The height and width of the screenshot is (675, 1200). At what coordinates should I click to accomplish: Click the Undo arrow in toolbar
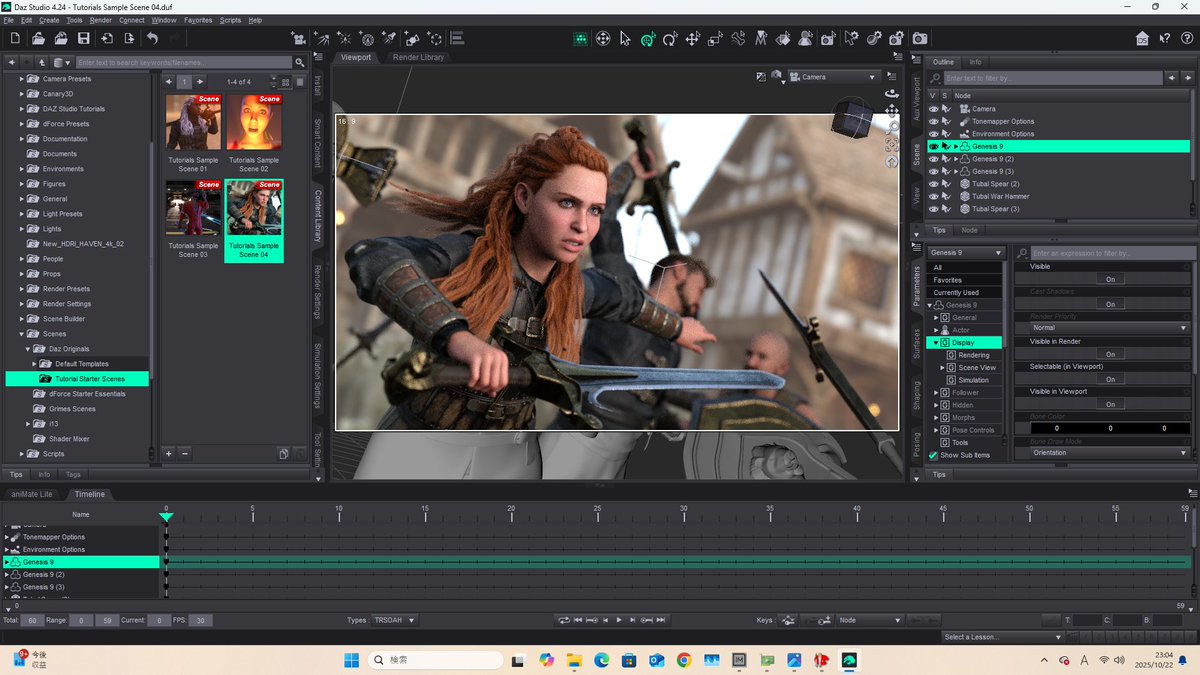click(x=152, y=39)
